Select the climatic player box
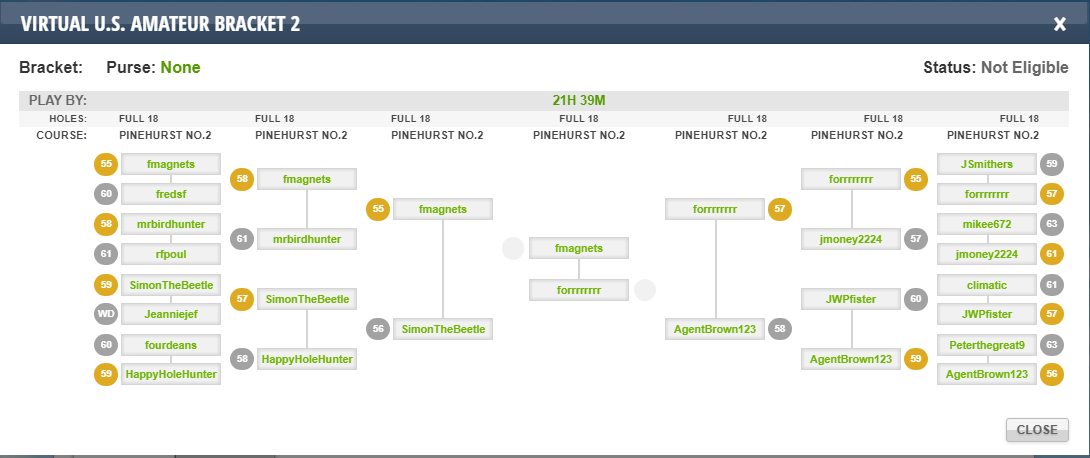This screenshot has width=1090, height=458. point(987,285)
